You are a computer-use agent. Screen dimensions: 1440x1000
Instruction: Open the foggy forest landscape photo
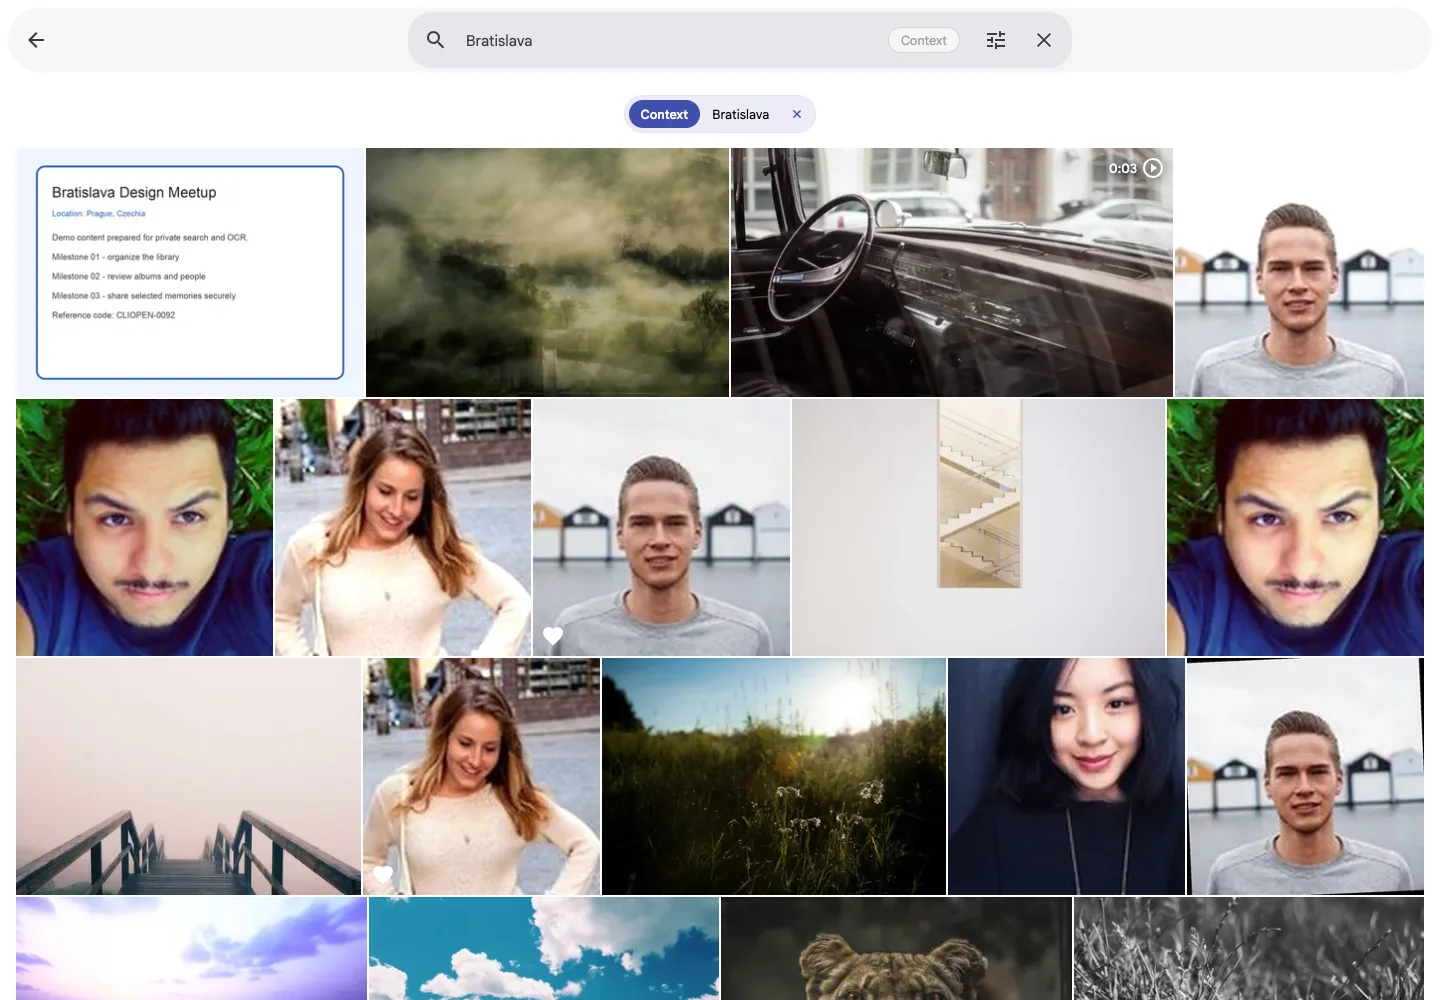click(547, 272)
